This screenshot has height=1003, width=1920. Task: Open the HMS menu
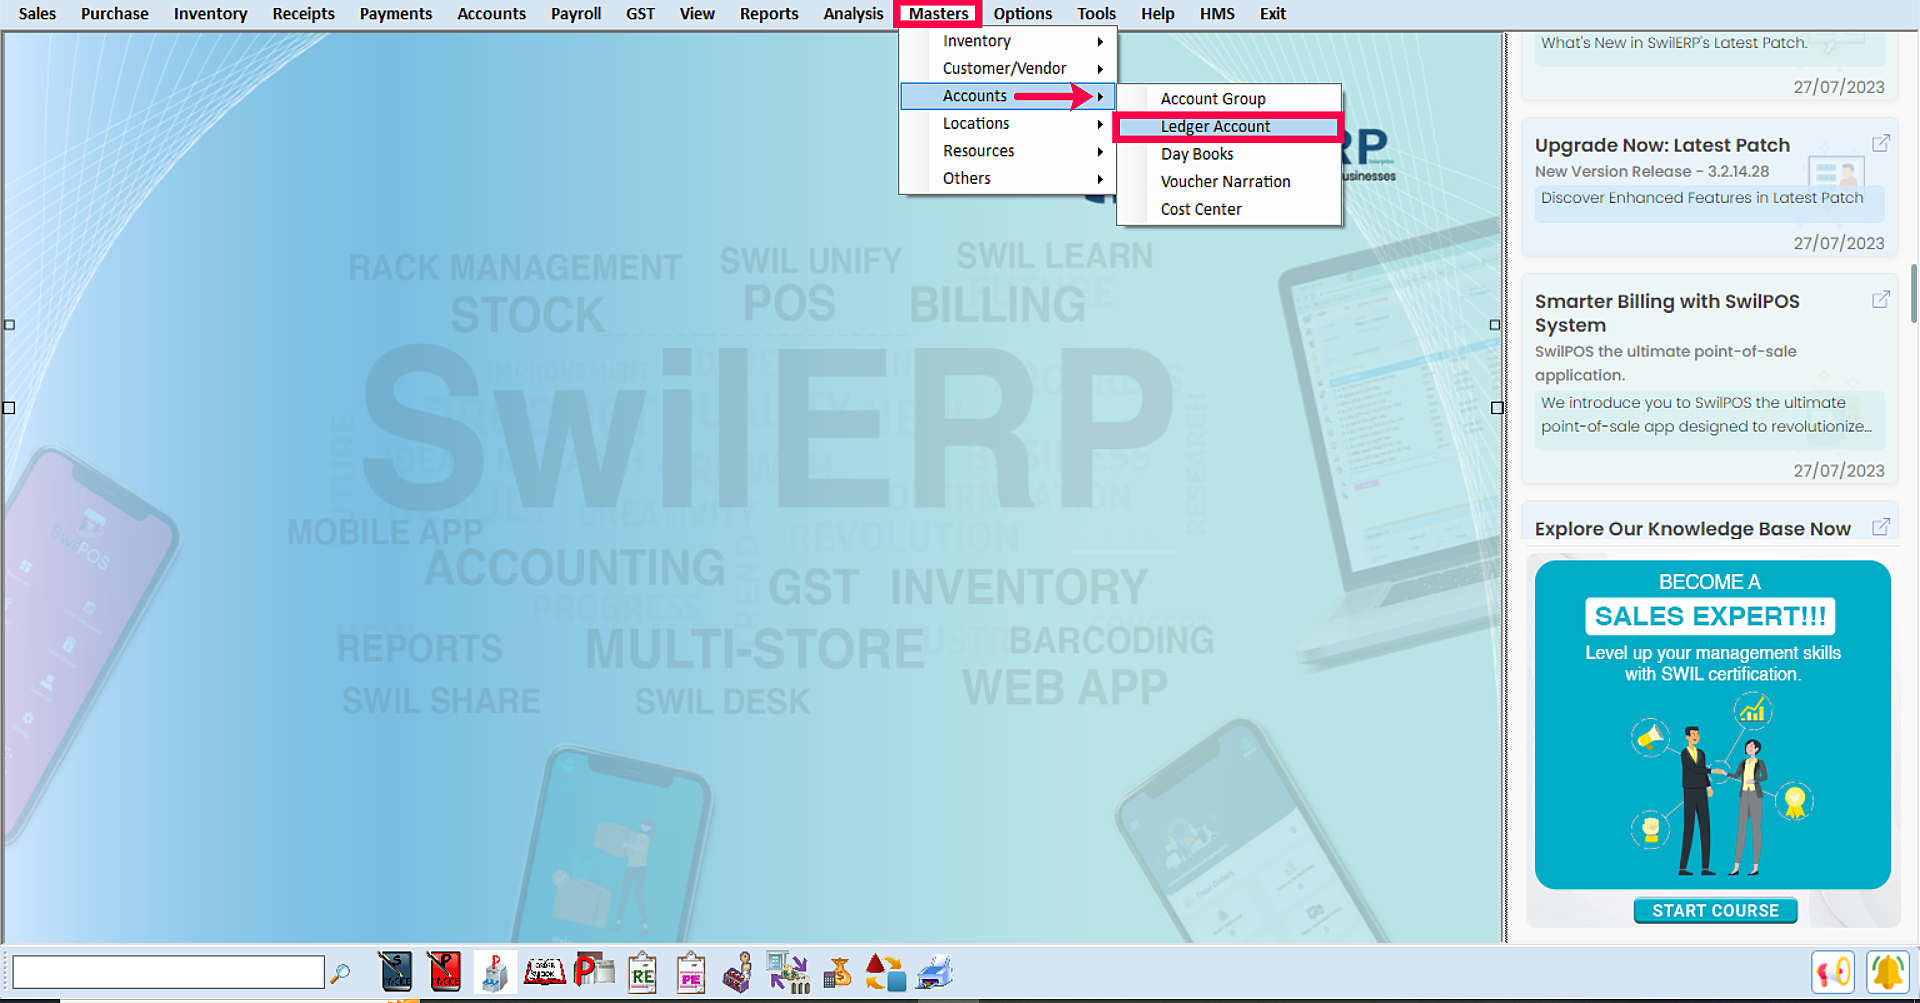click(1217, 14)
